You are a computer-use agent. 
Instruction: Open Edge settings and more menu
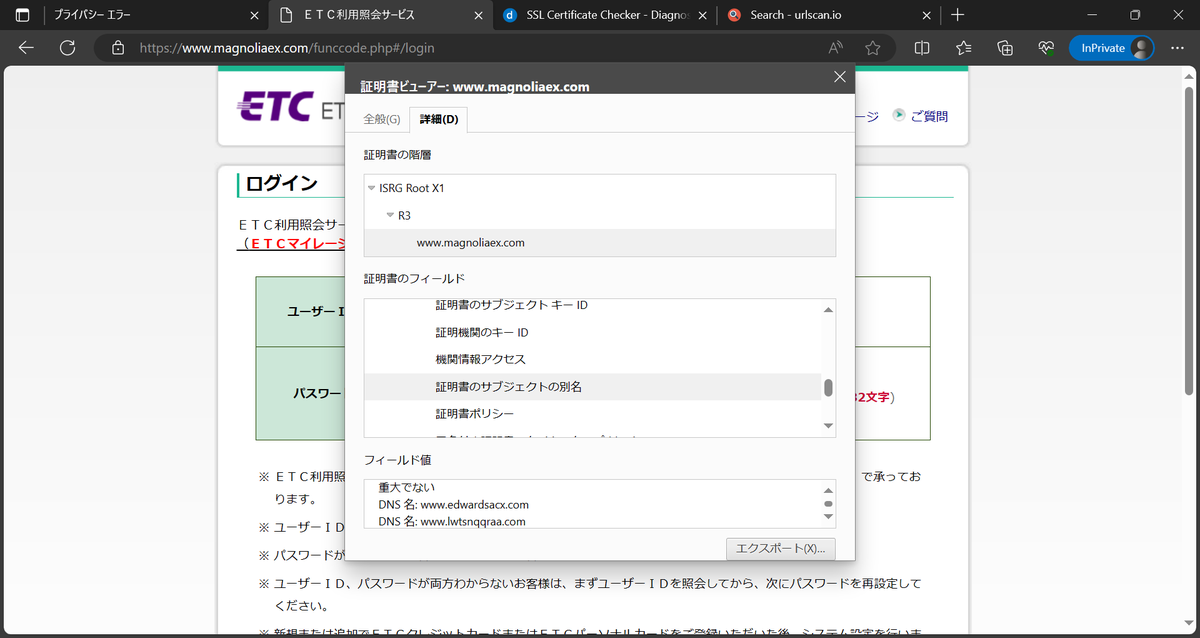click(x=1176, y=47)
